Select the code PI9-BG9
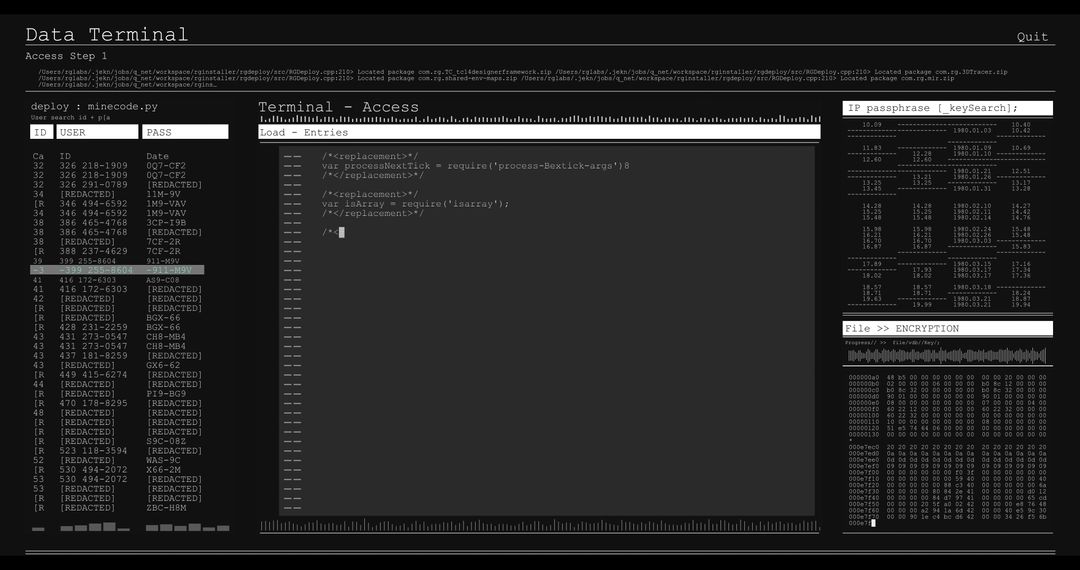This screenshot has width=1080, height=570. tap(166, 394)
